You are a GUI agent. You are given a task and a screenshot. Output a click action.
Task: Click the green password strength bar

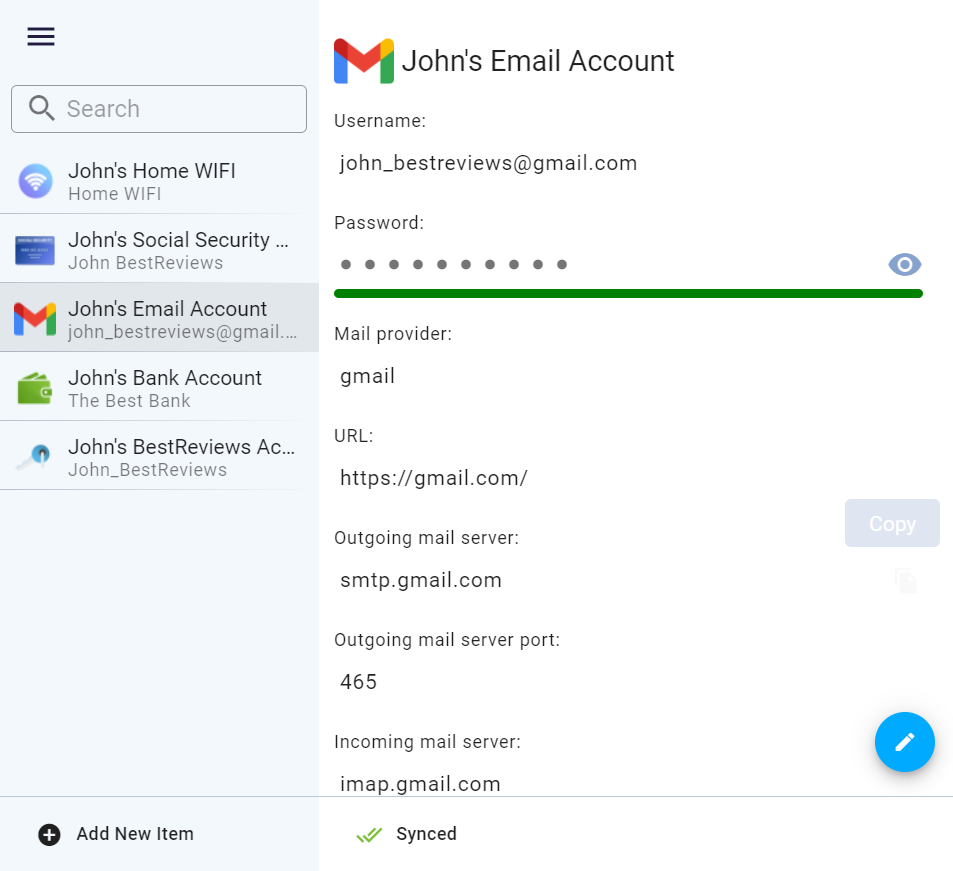click(x=628, y=293)
